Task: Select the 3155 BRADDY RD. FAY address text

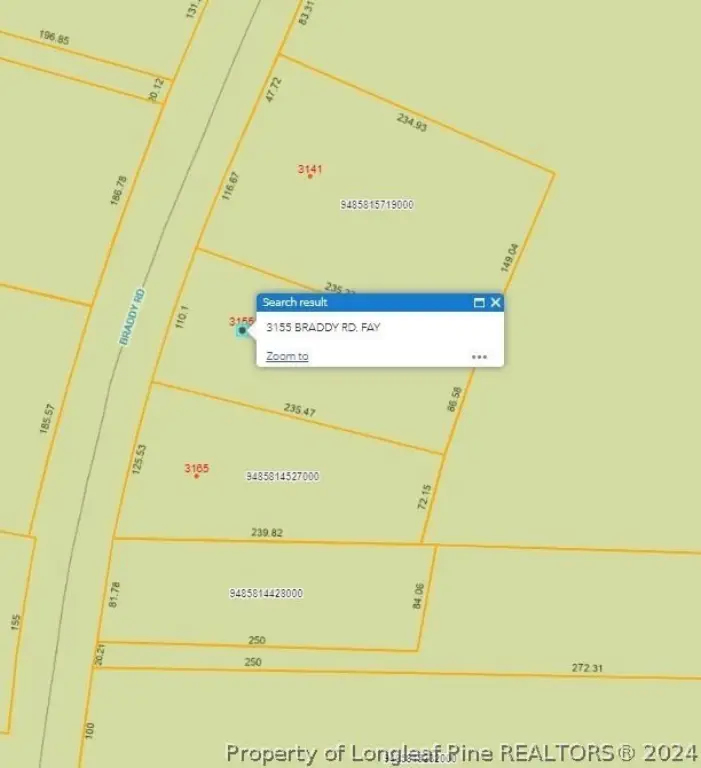Action: coord(322,327)
